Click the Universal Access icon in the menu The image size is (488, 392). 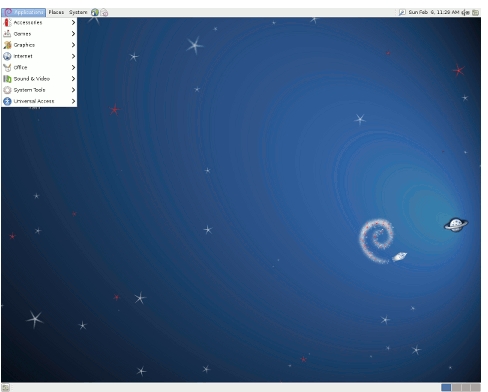point(7,101)
